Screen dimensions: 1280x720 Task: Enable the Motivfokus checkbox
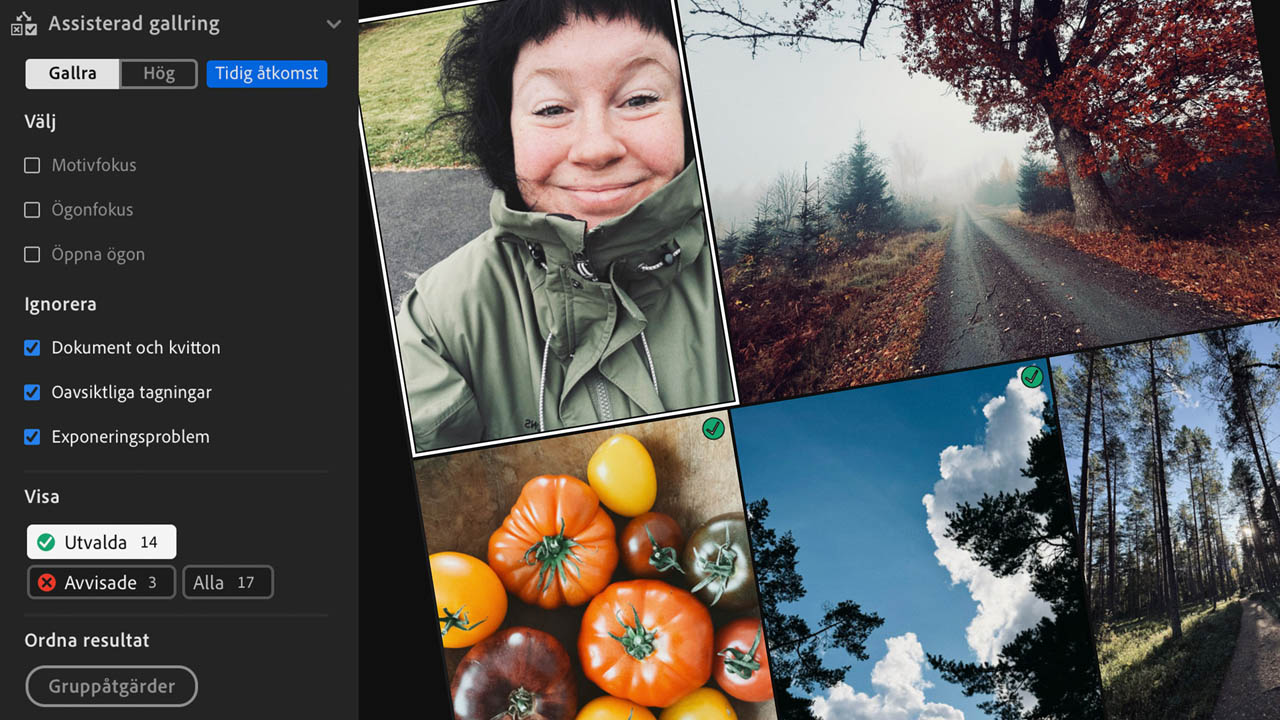coord(32,165)
